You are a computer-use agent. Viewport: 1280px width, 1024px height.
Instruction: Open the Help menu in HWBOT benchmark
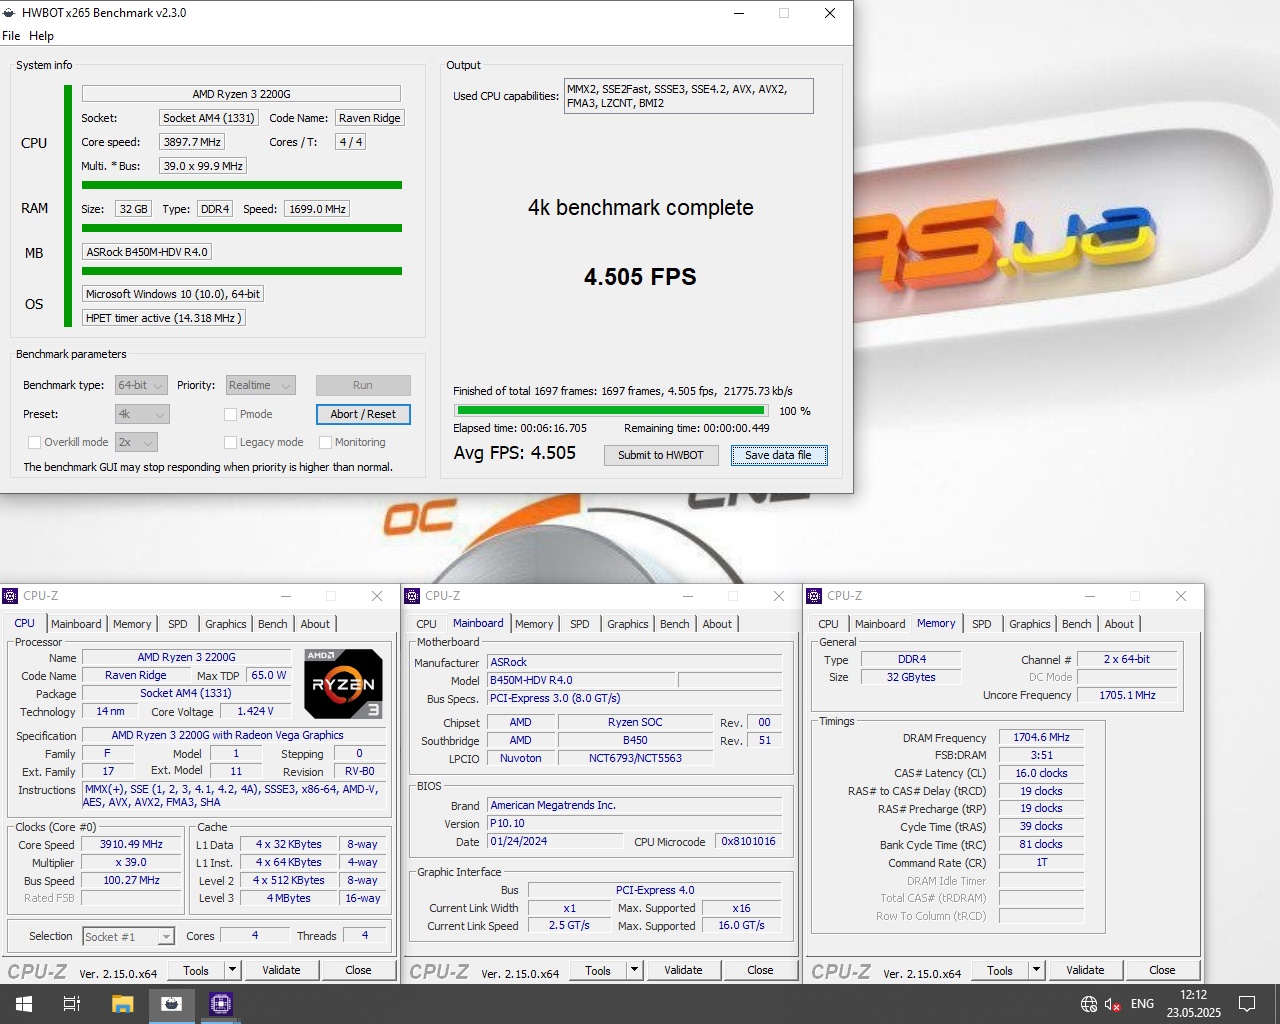[x=41, y=36]
